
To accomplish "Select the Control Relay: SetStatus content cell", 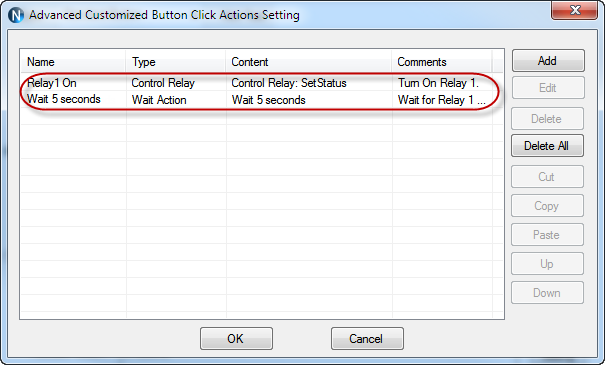I will coord(289,83).
